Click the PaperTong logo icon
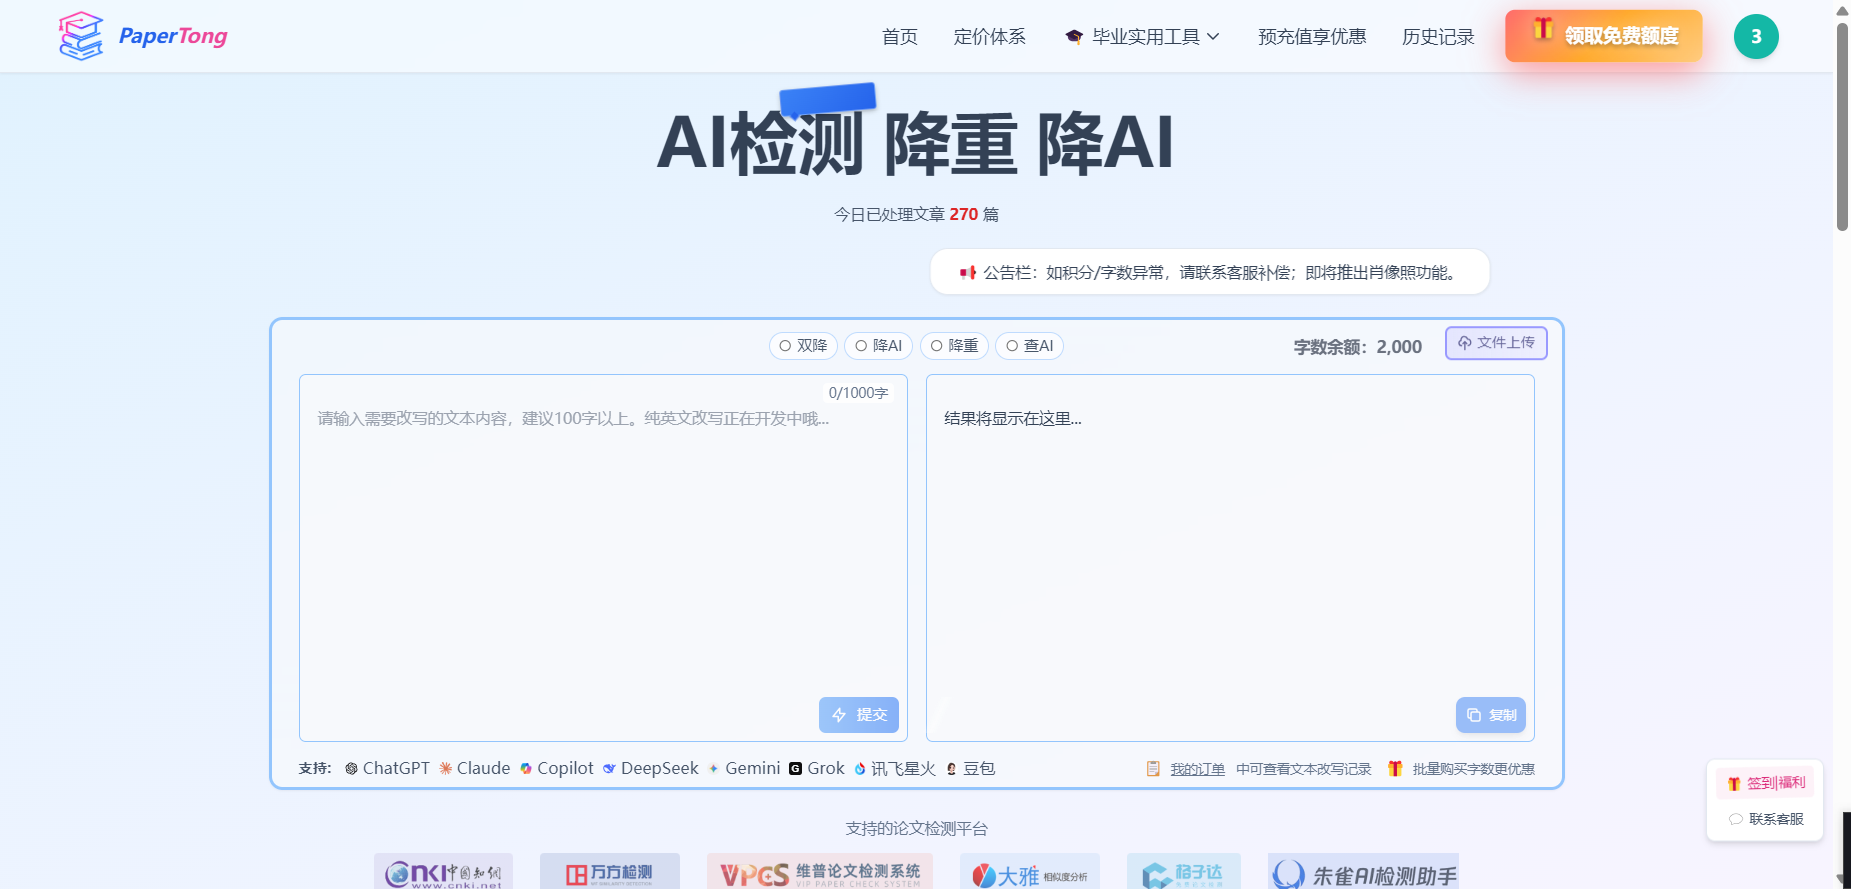This screenshot has height=889, width=1851. (81, 36)
